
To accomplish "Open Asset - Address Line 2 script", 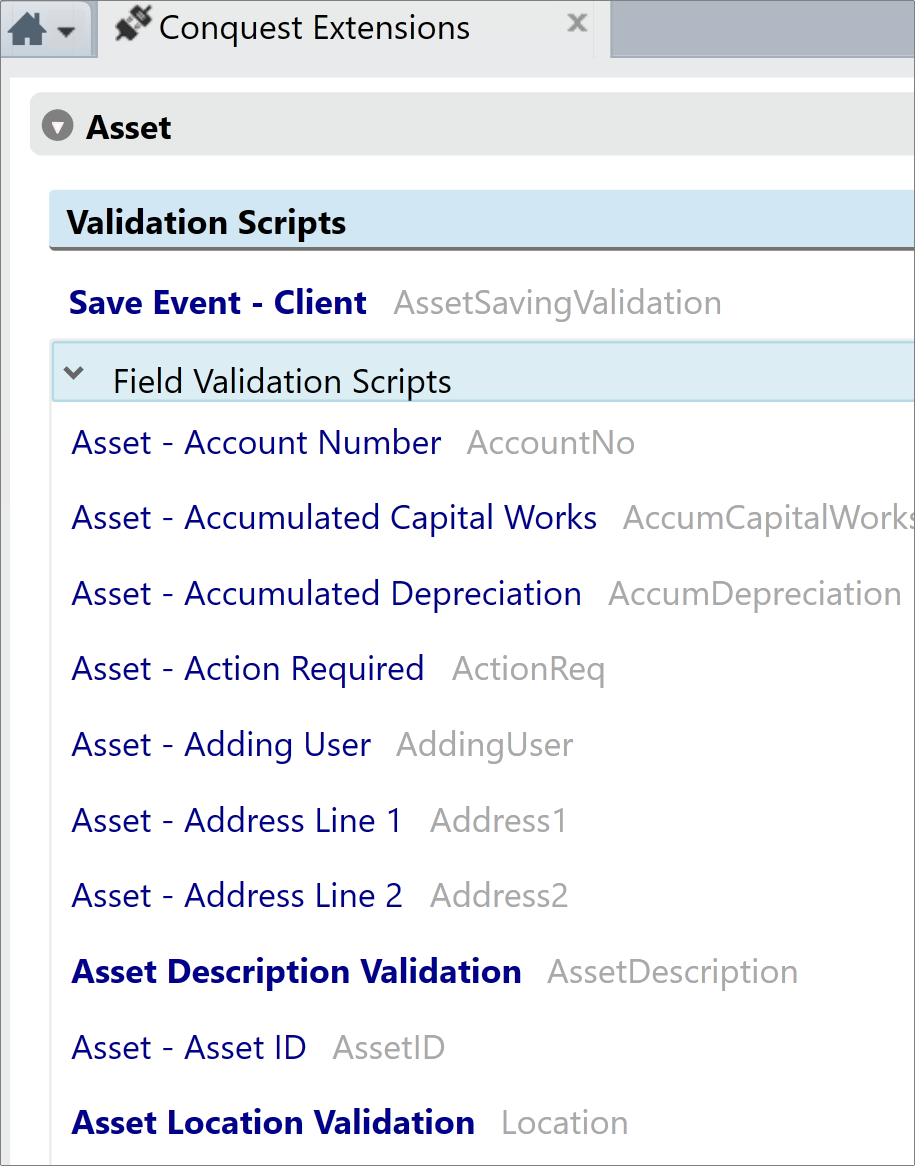I will pyautogui.click(x=237, y=895).
